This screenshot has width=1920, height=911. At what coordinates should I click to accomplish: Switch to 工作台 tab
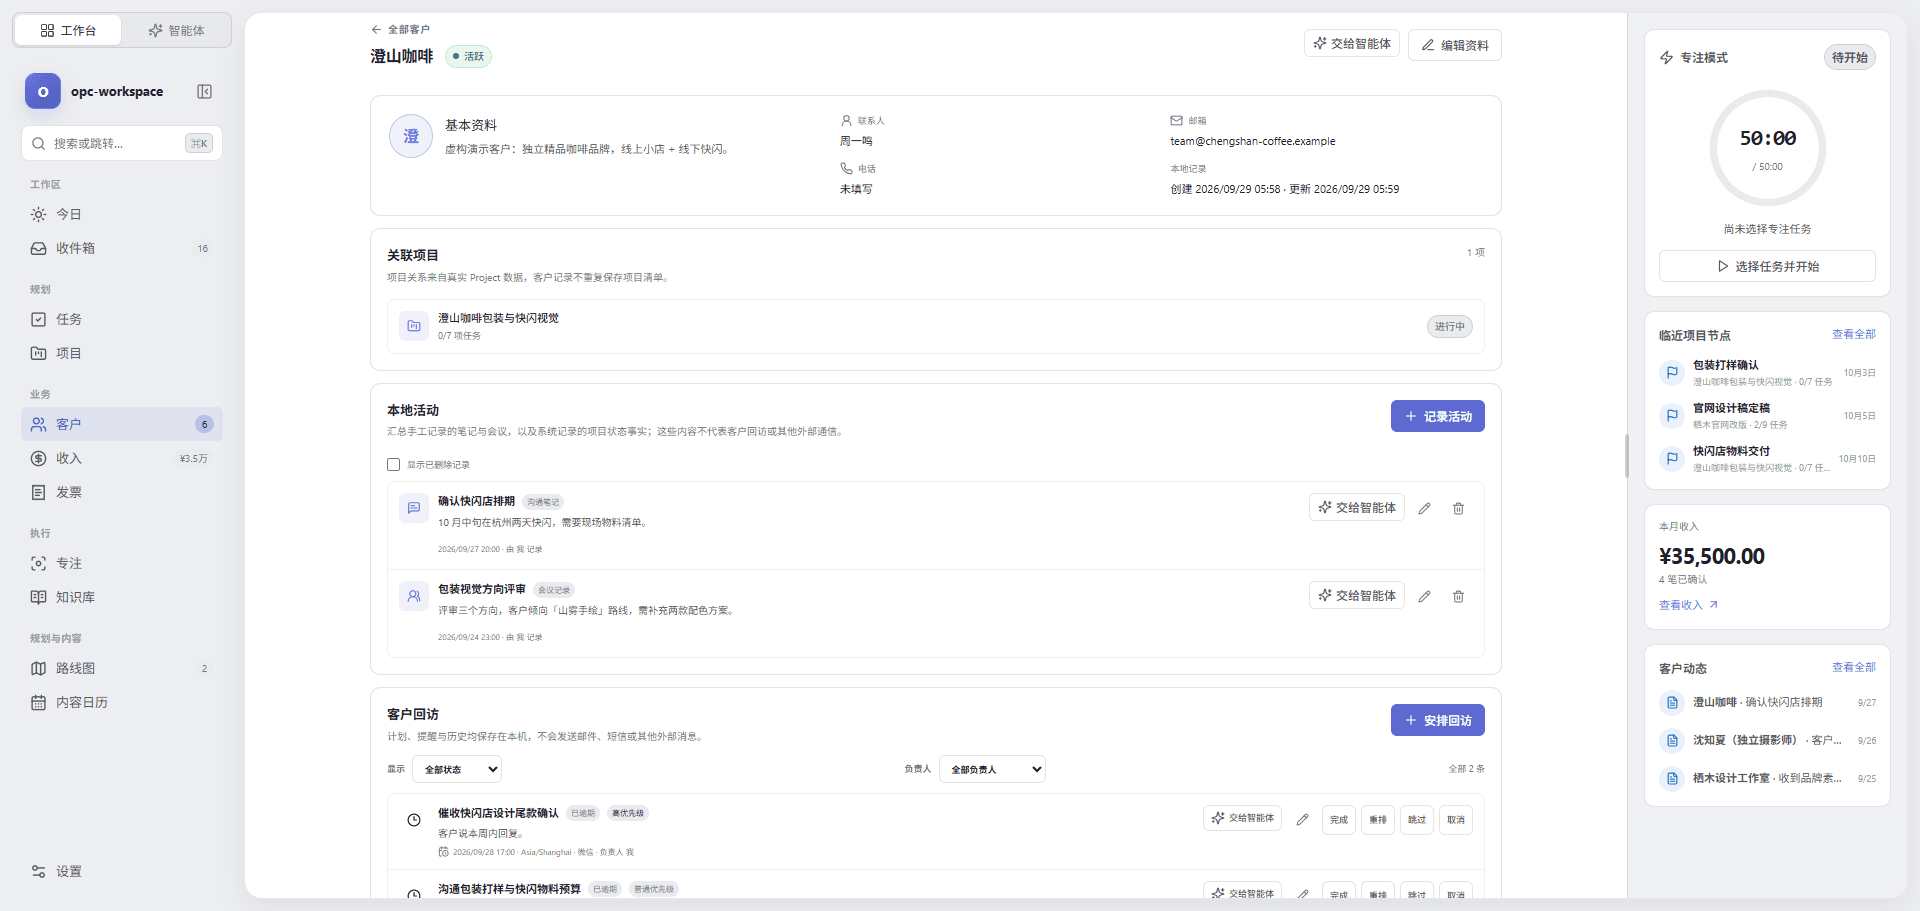[x=68, y=30]
